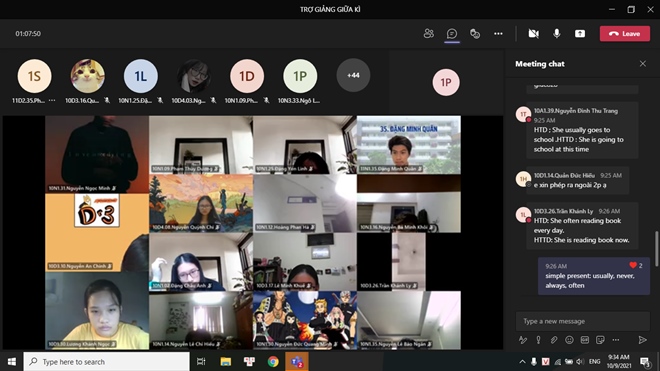Expand the +44 additional participants

point(353,75)
